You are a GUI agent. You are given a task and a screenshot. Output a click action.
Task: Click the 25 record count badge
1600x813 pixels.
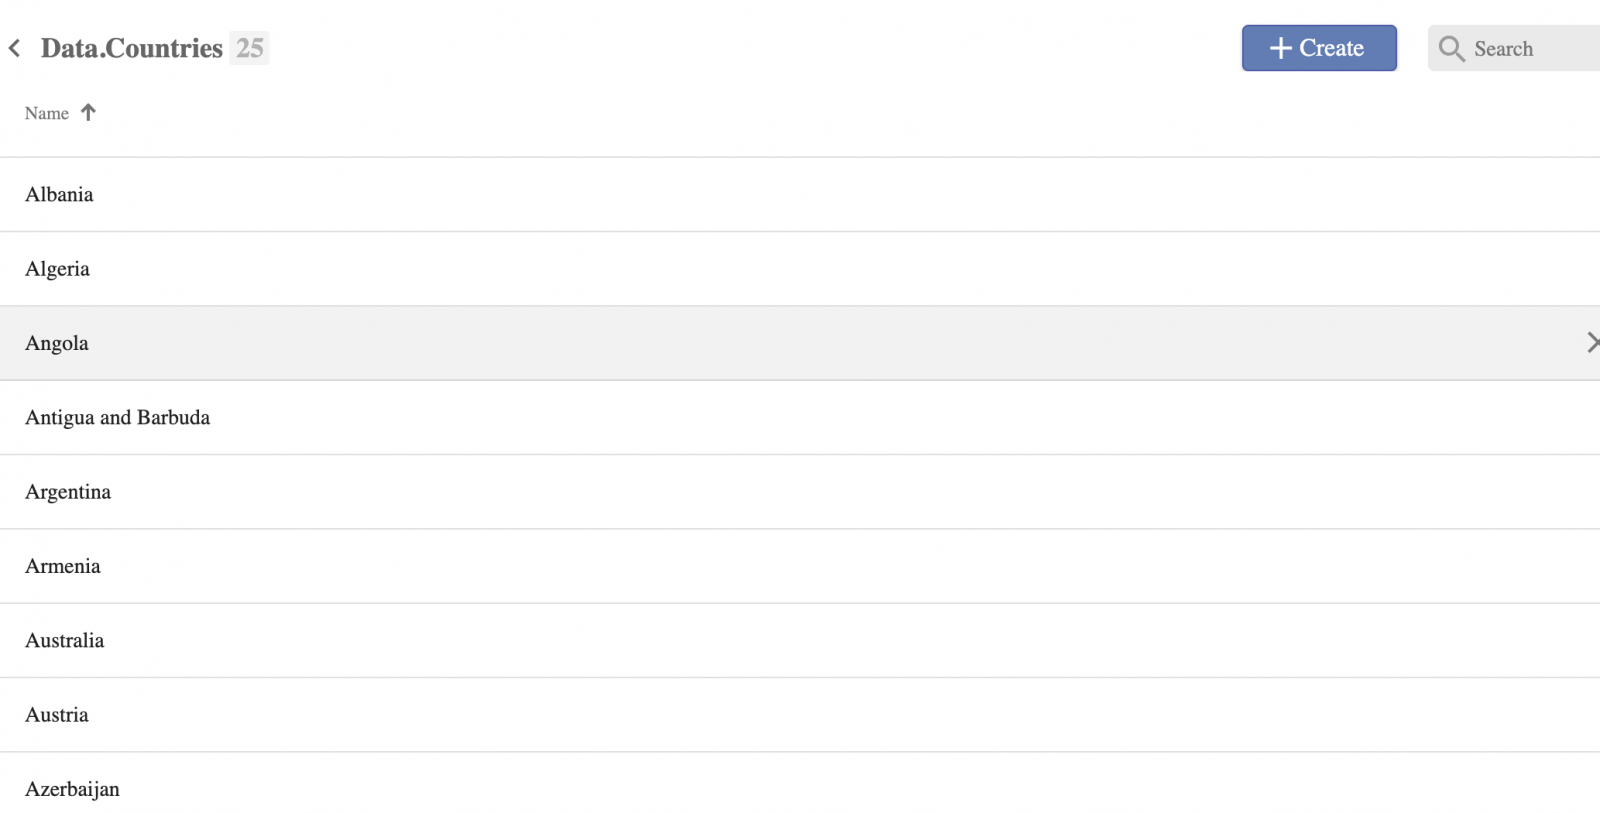click(x=249, y=48)
